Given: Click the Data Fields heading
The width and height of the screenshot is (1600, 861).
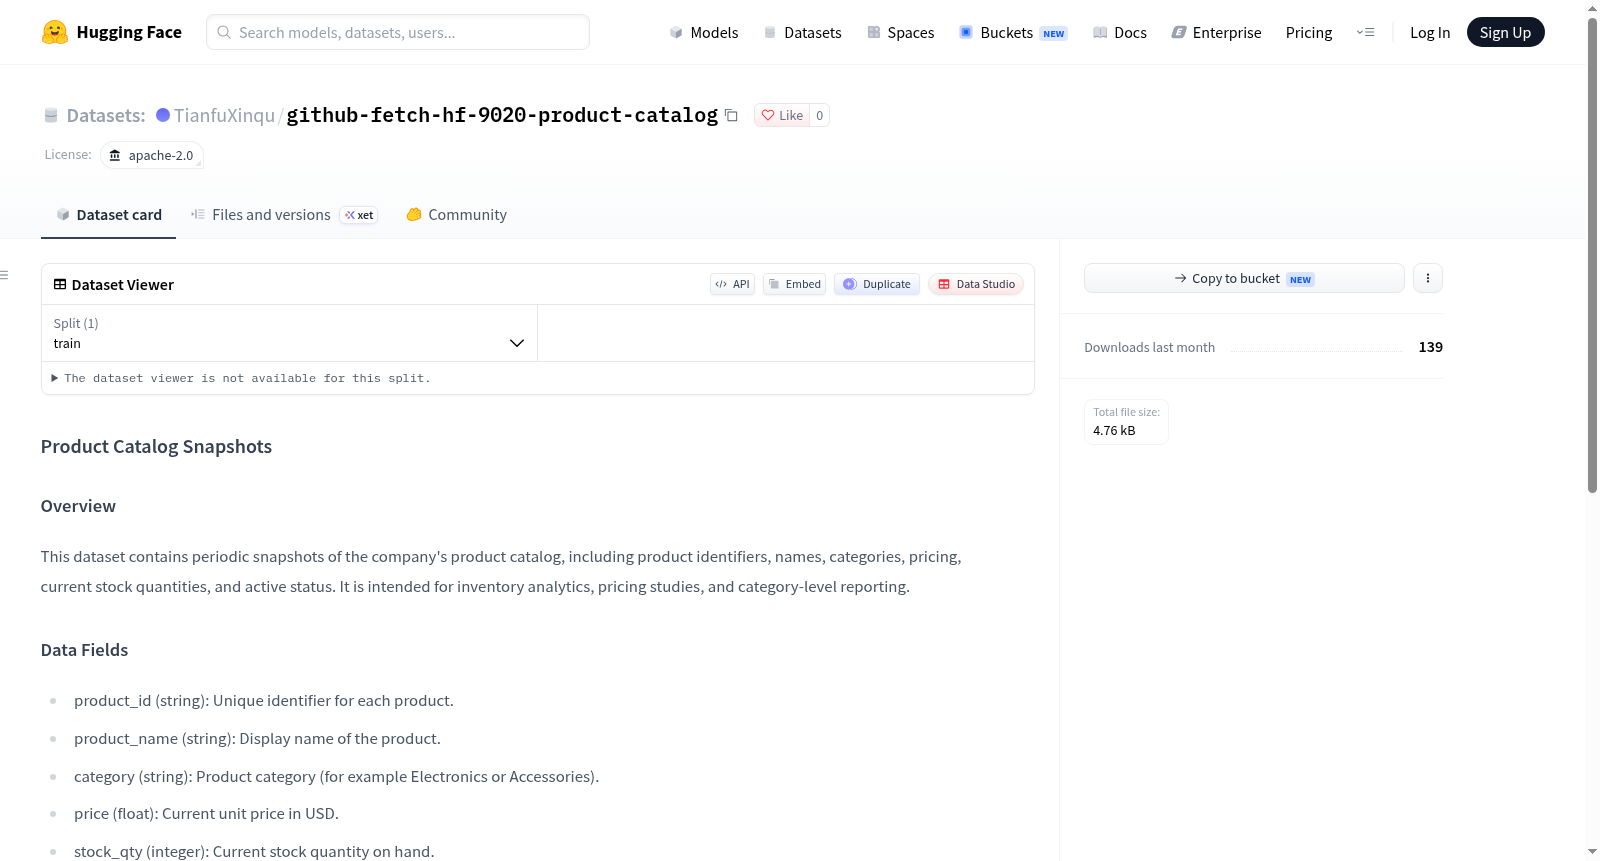Looking at the screenshot, I should point(84,650).
